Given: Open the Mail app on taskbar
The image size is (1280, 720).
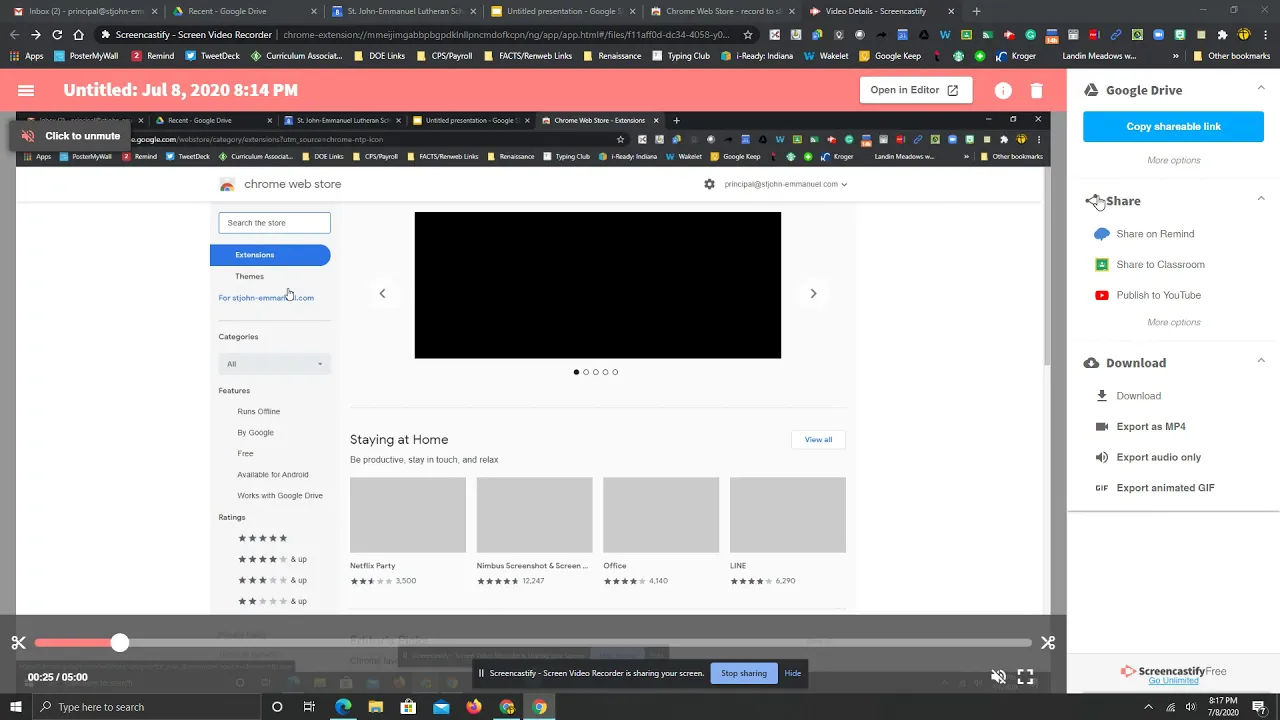Looking at the screenshot, I should click(441, 707).
